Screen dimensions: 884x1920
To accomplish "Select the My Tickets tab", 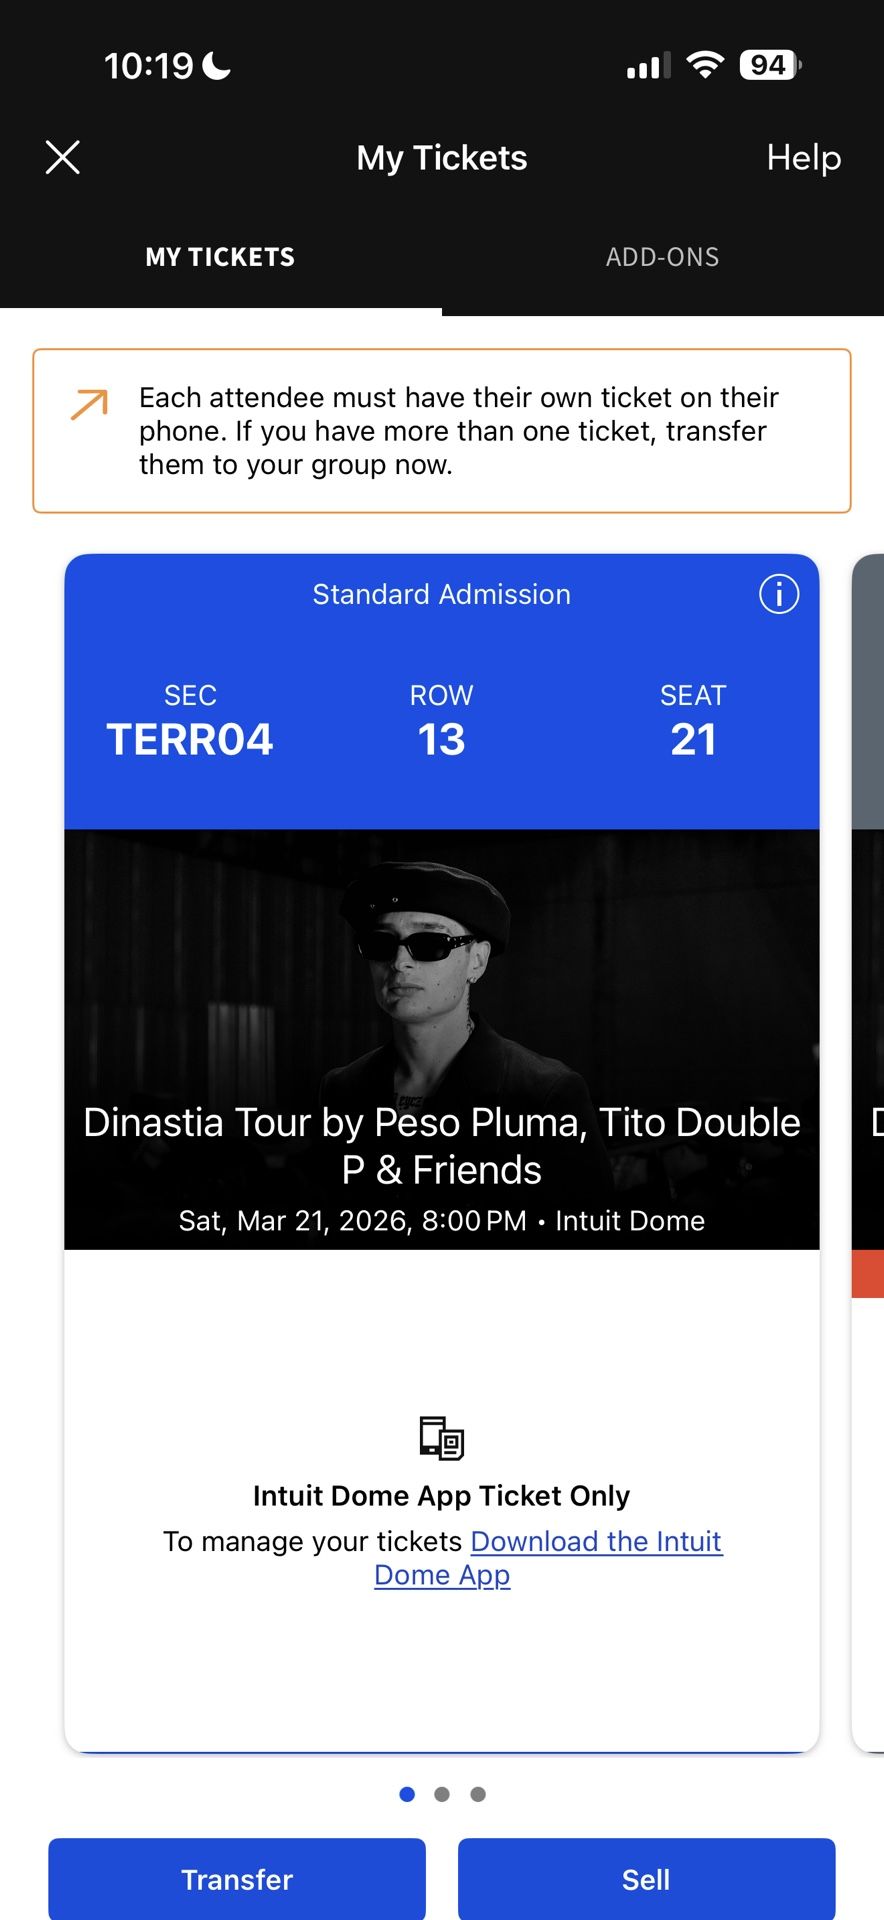I will point(220,257).
